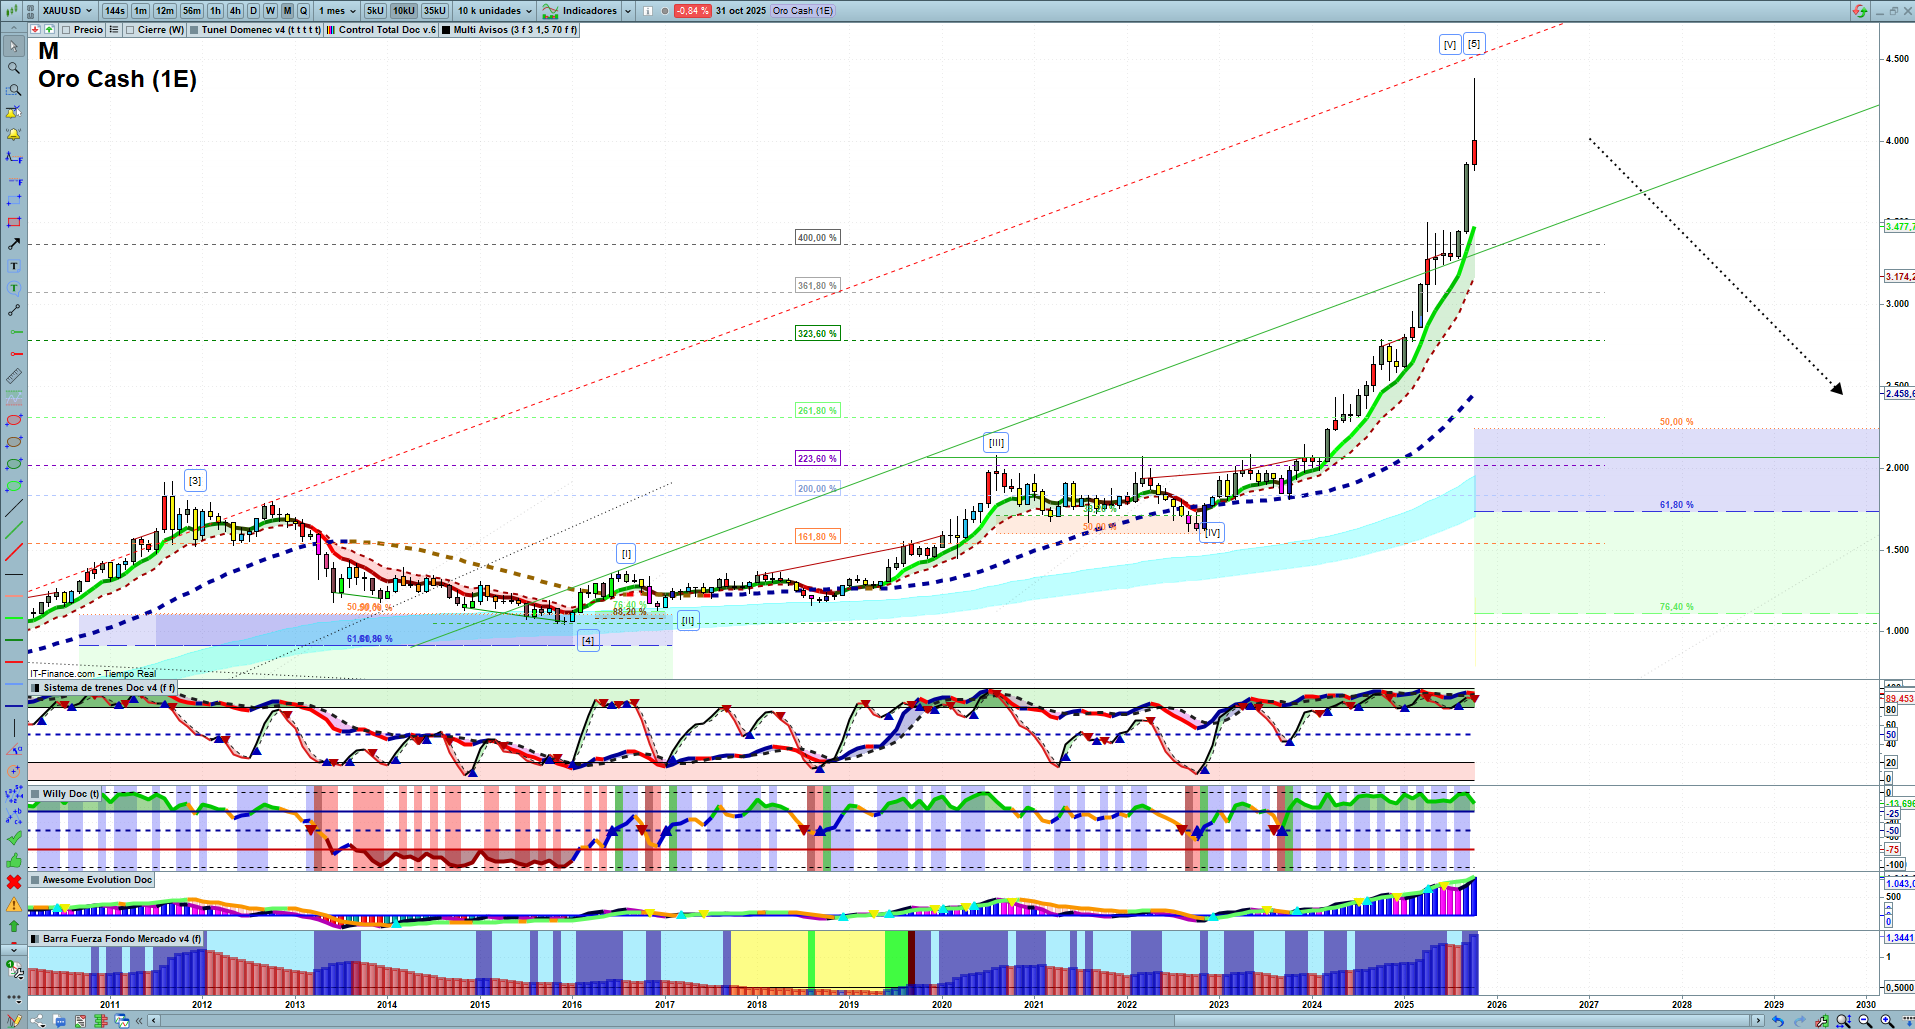Select the dark green ellipse drawing tool
Screen dimensions: 1915x1029
coord(14,464)
